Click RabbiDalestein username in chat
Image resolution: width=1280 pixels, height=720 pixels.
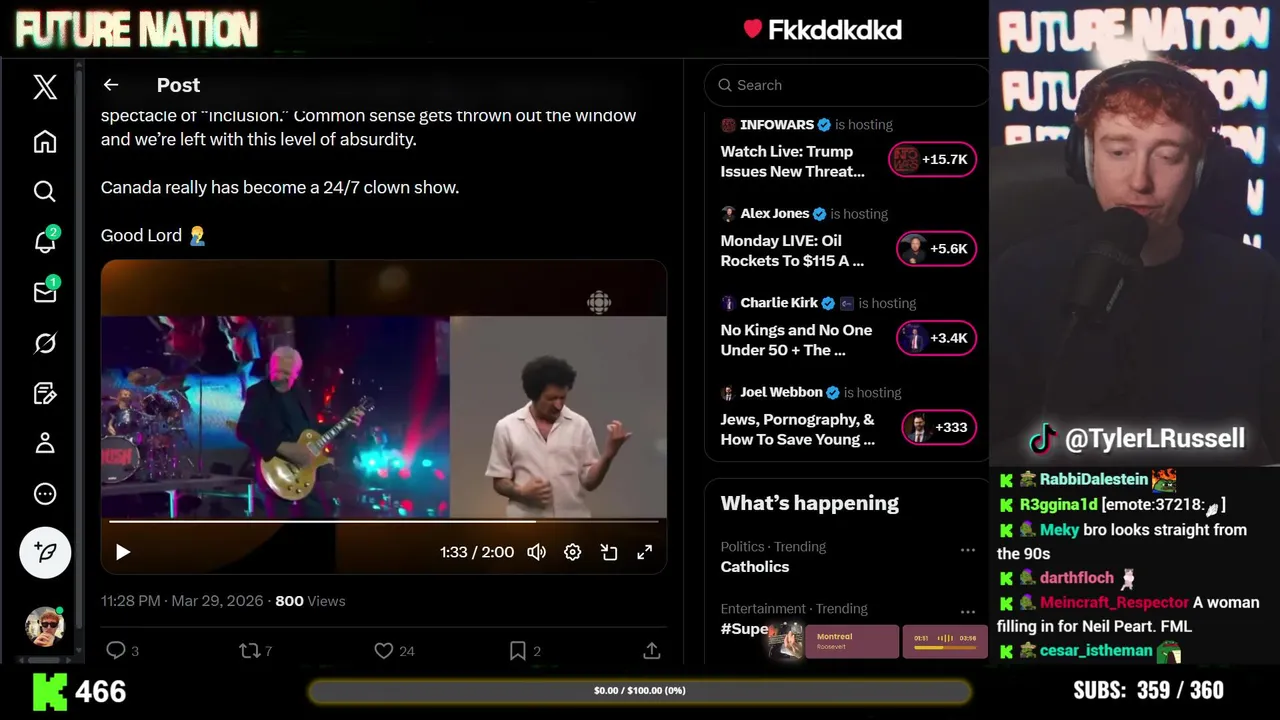point(1094,480)
